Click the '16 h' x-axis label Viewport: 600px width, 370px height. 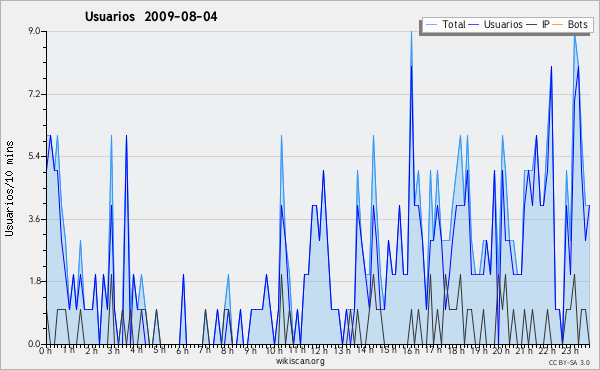click(x=411, y=351)
